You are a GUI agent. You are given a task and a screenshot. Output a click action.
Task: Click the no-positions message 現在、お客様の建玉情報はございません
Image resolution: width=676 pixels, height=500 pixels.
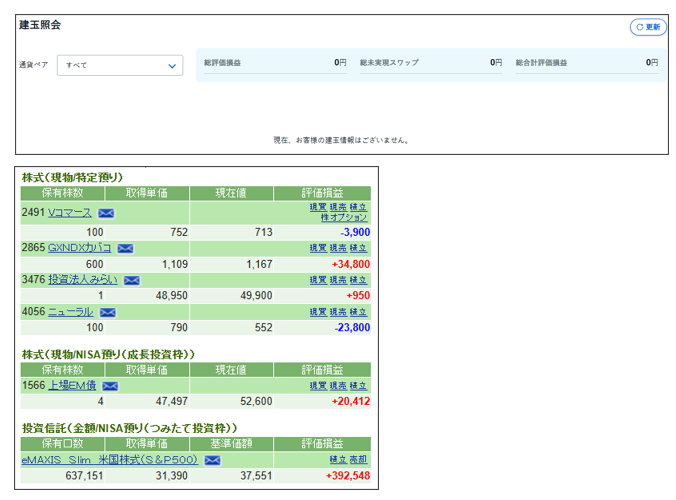(x=341, y=140)
